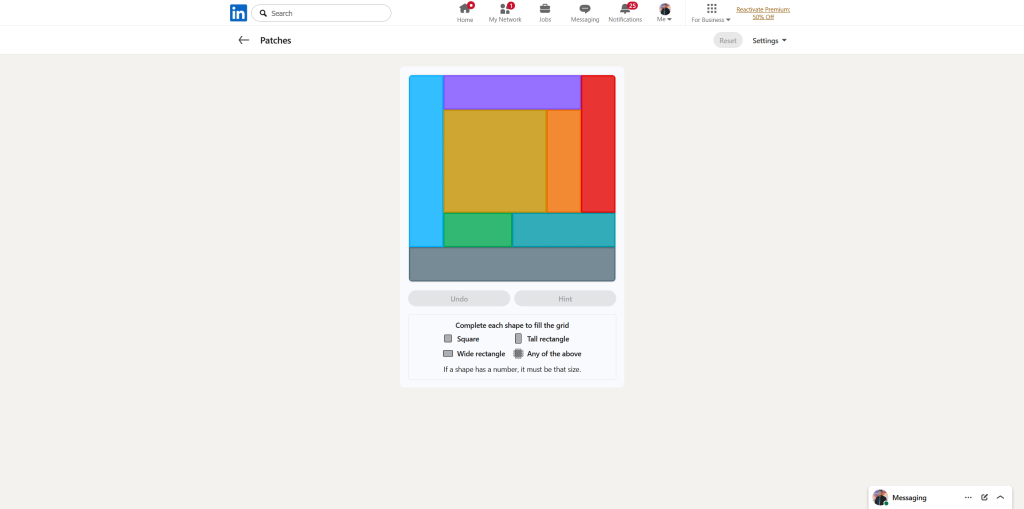Viewport: 1024px width, 509px height.
Task: Select the orange tall patch
Action: coord(564,161)
